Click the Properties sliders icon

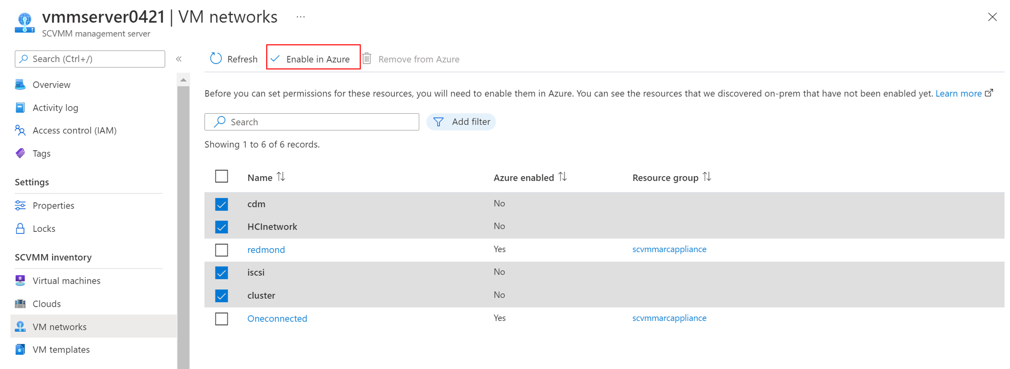(20, 205)
